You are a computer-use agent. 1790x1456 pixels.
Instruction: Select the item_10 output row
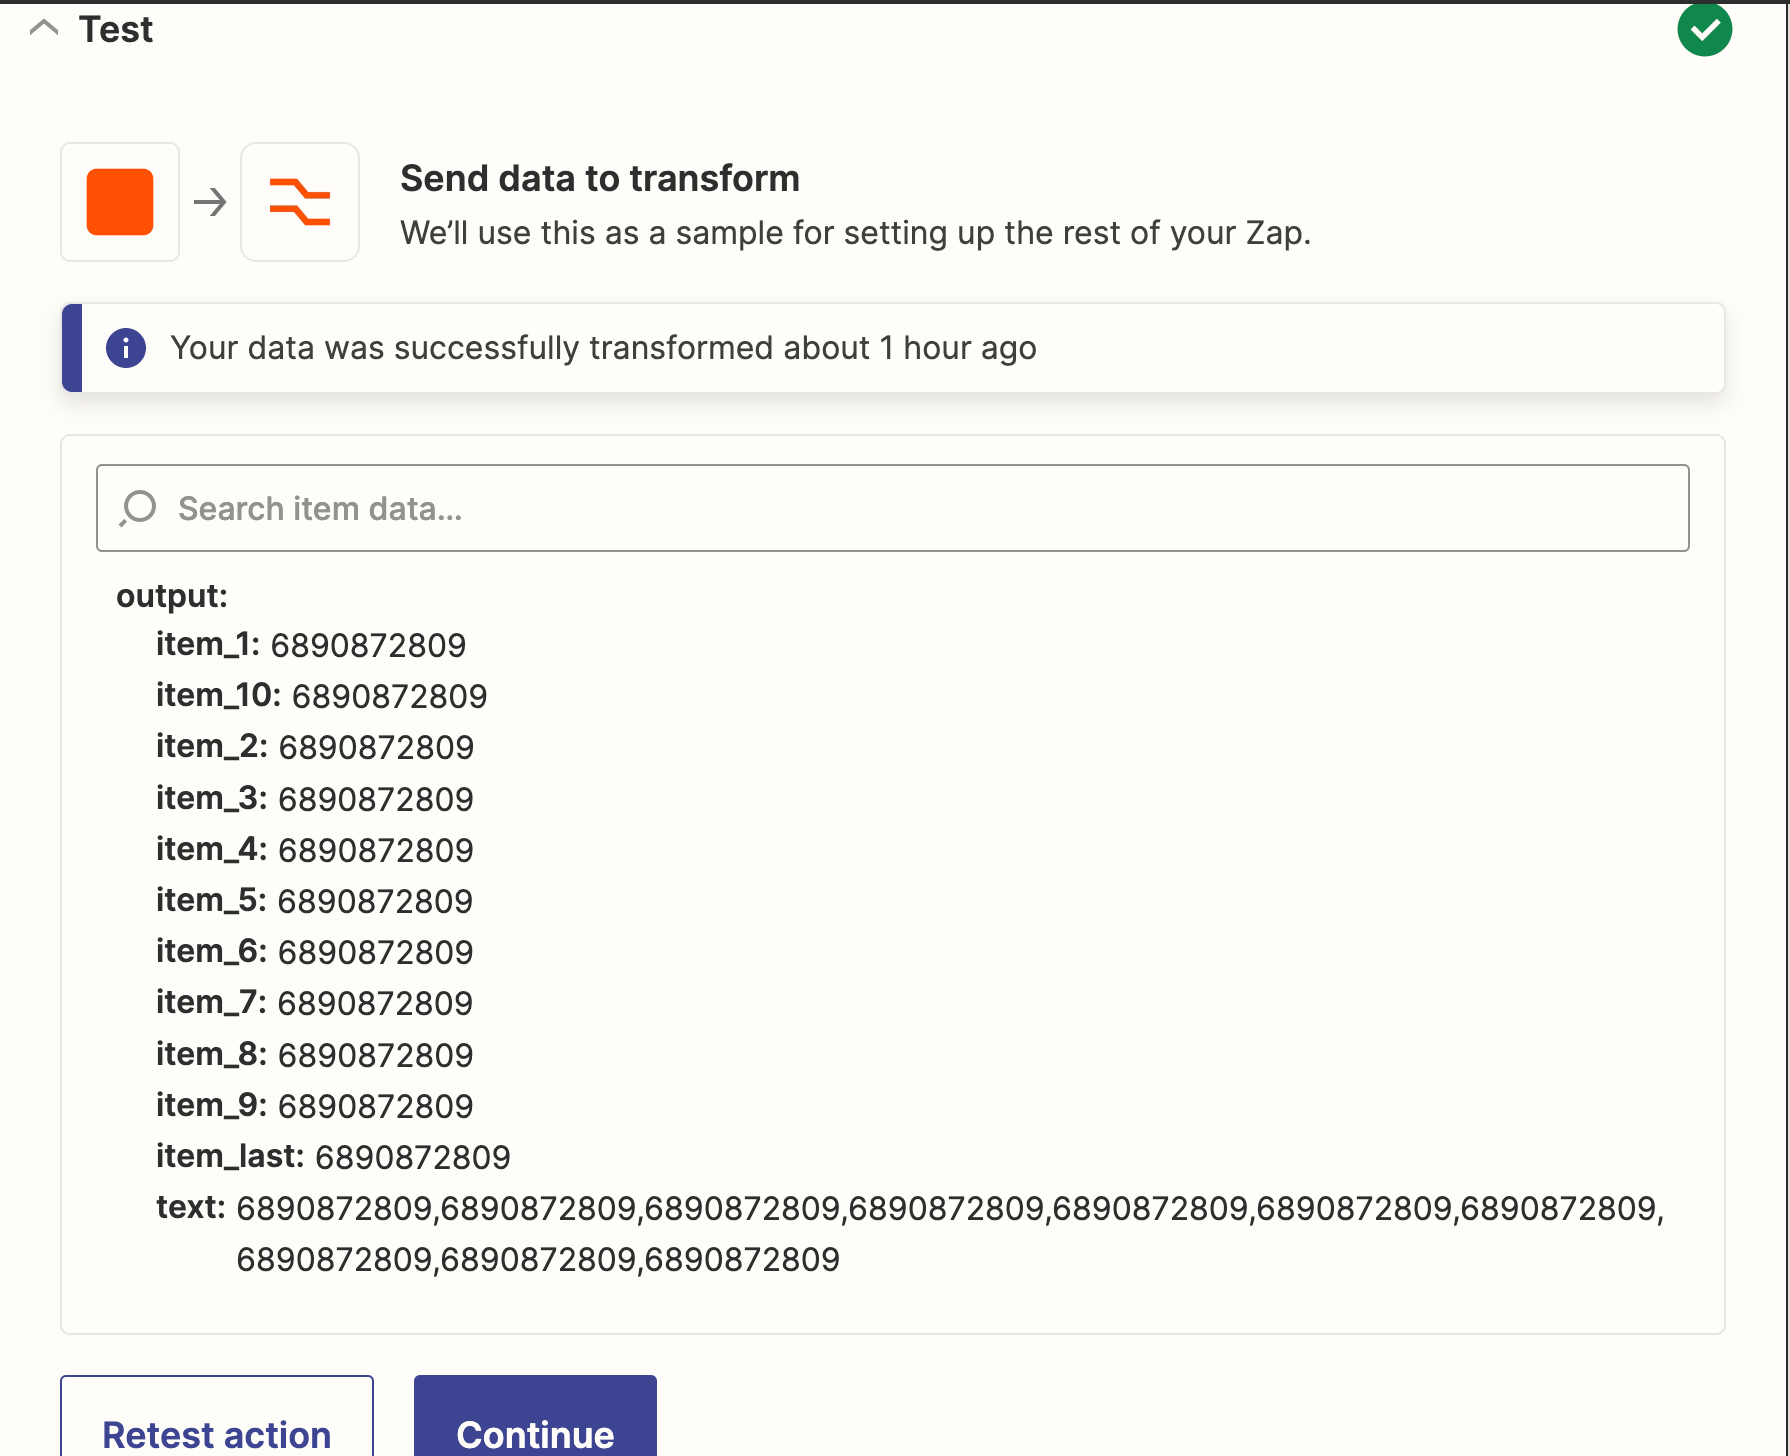[321, 696]
